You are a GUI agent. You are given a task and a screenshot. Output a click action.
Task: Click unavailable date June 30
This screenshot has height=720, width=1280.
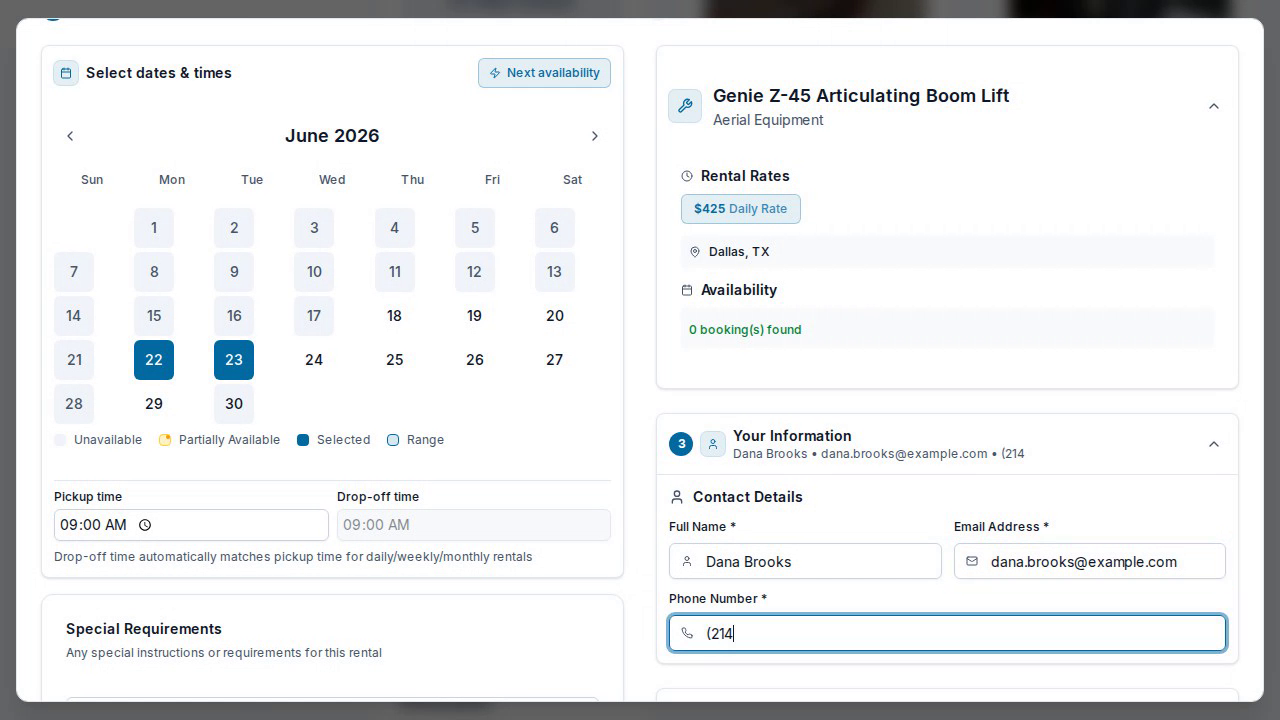(x=234, y=404)
